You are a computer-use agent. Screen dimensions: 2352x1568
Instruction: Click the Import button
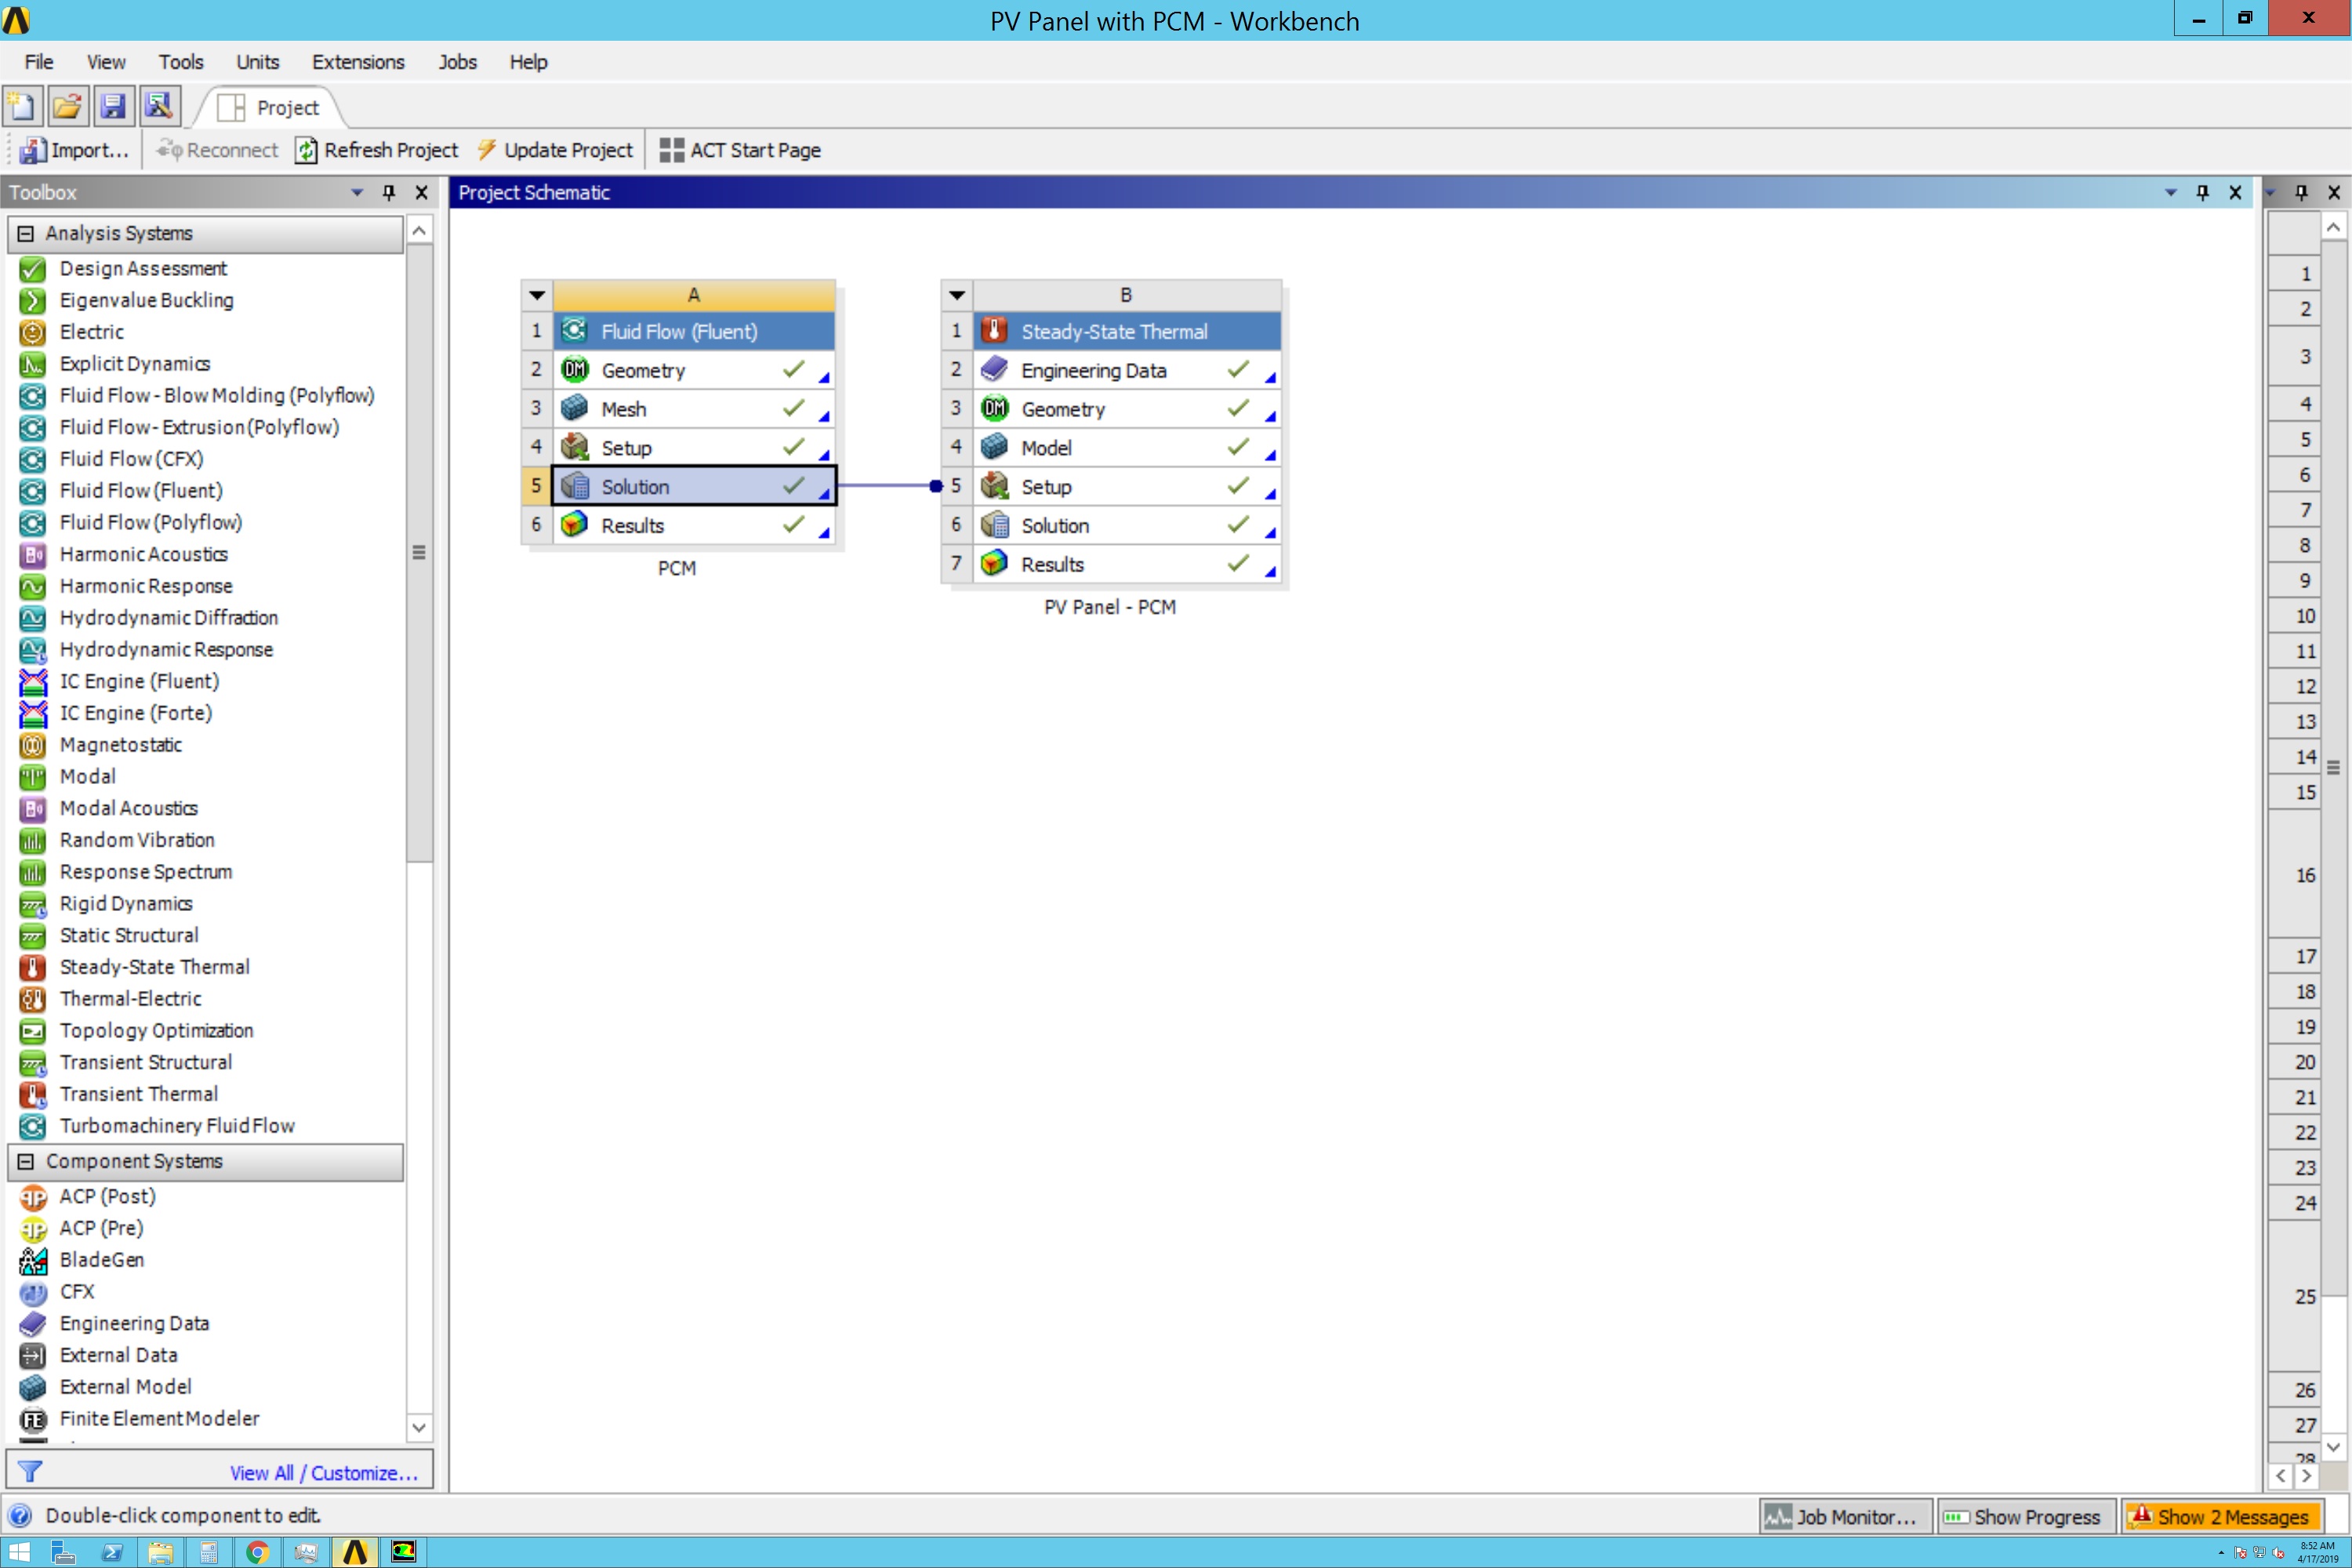coord(74,150)
